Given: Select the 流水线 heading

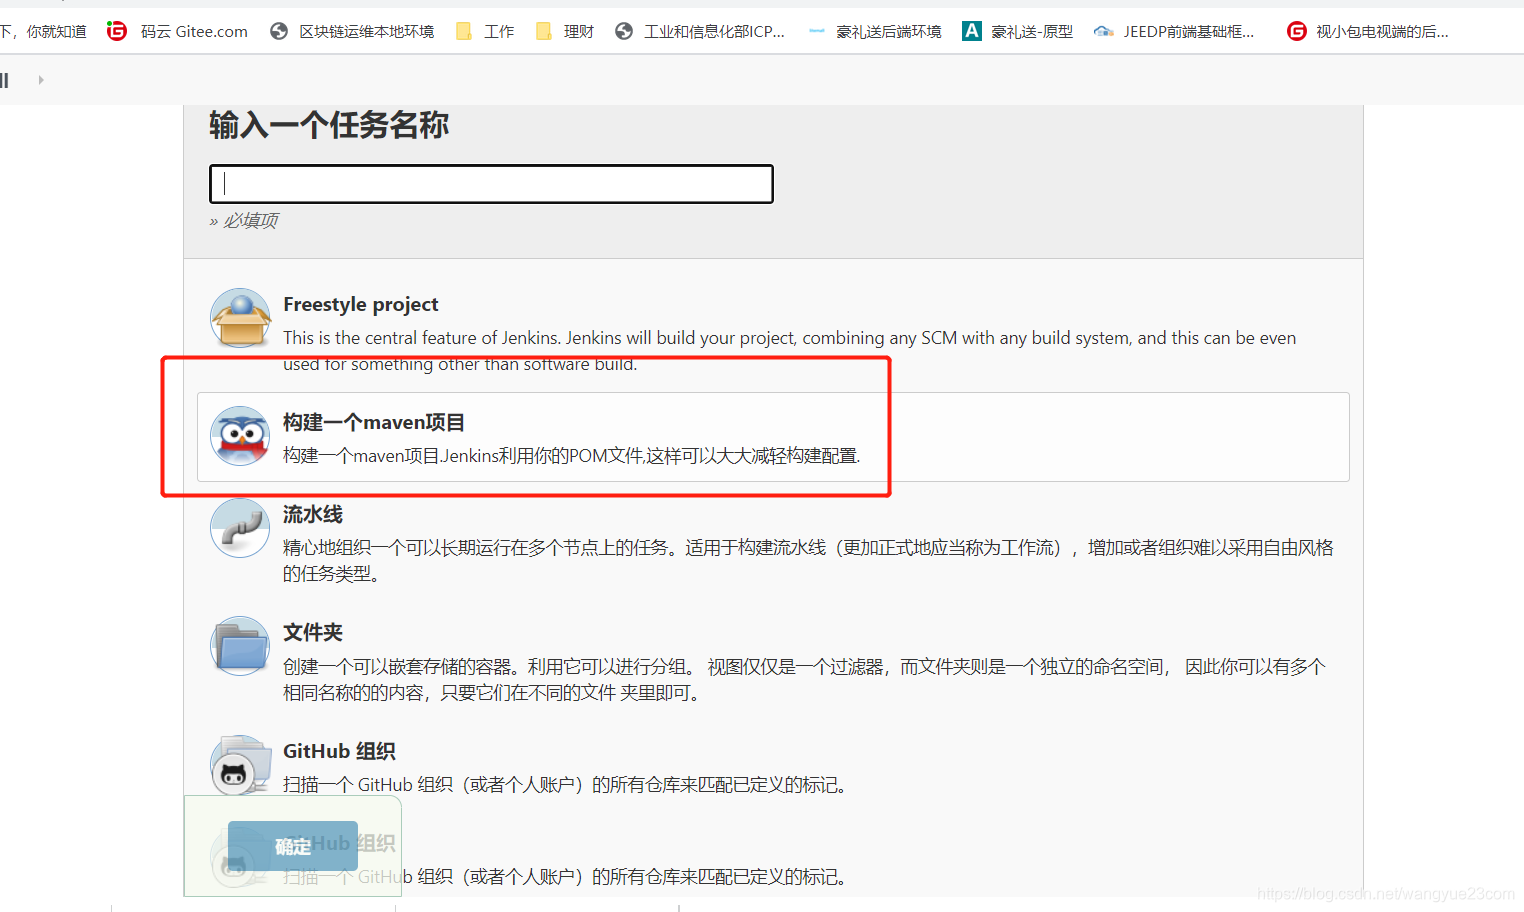Looking at the screenshot, I should pyautogui.click(x=313, y=514).
